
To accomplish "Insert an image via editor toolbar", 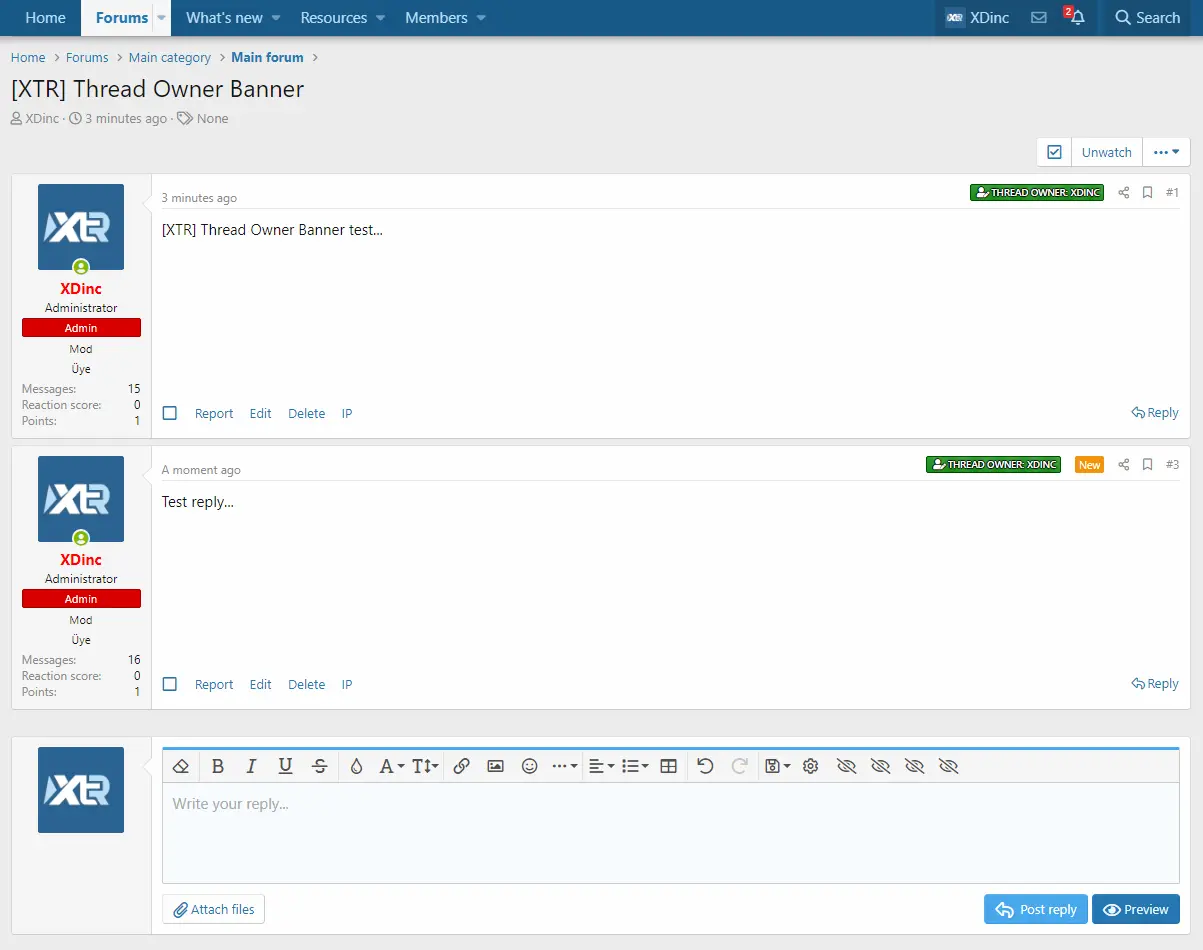I will point(495,766).
